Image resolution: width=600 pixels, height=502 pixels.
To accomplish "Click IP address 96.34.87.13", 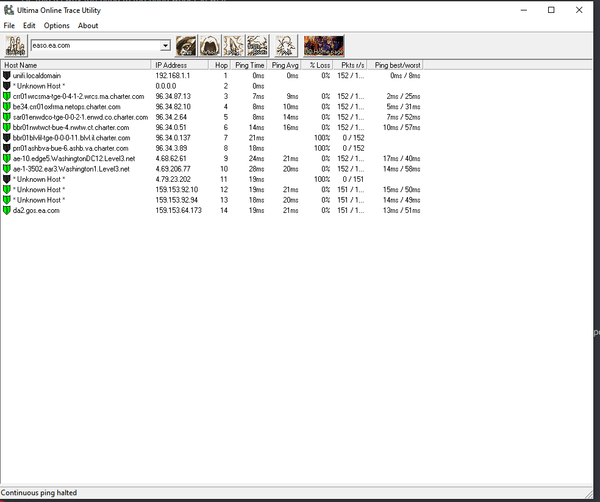I will click(173, 96).
